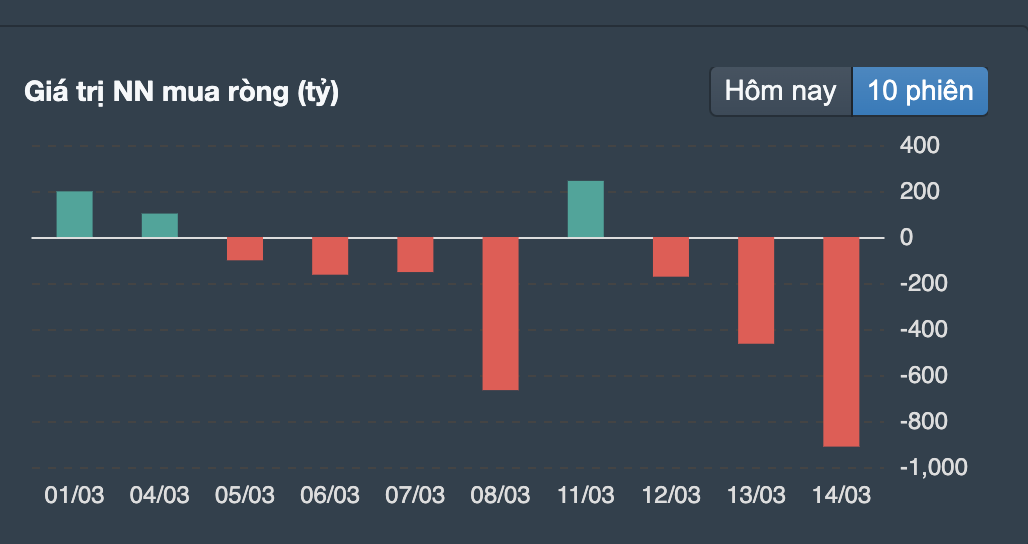Click the 08/03 date axis label

(500, 495)
